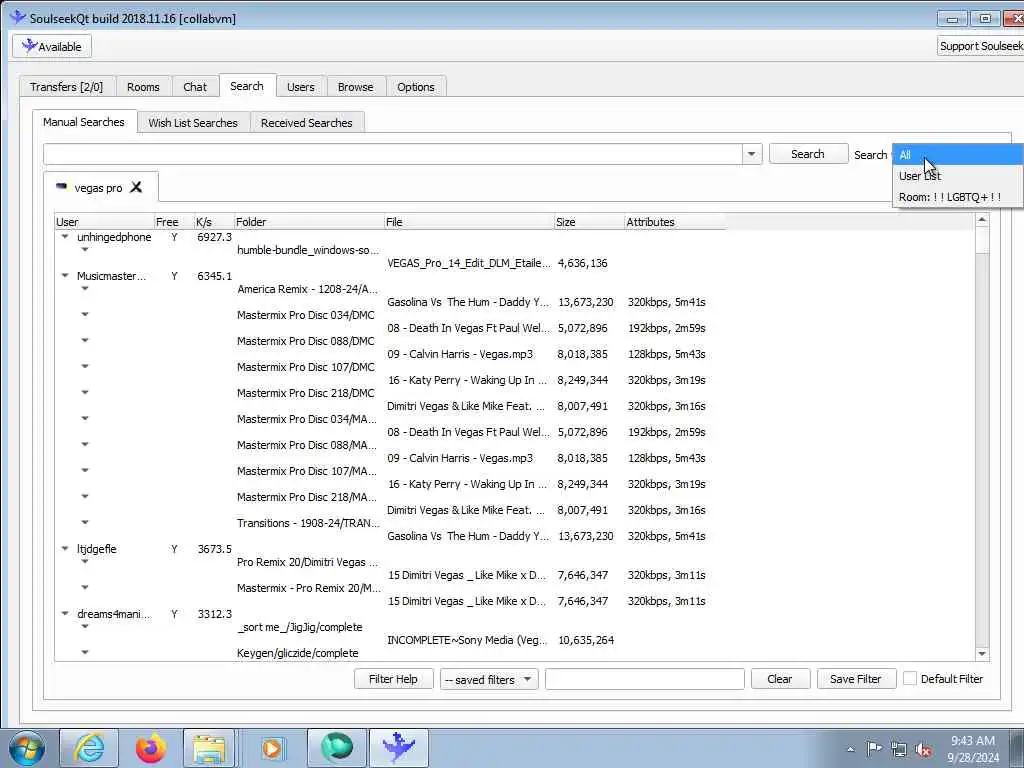The height and width of the screenshot is (768, 1024).
Task: Sort results by Size column header
Action: (589, 222)
